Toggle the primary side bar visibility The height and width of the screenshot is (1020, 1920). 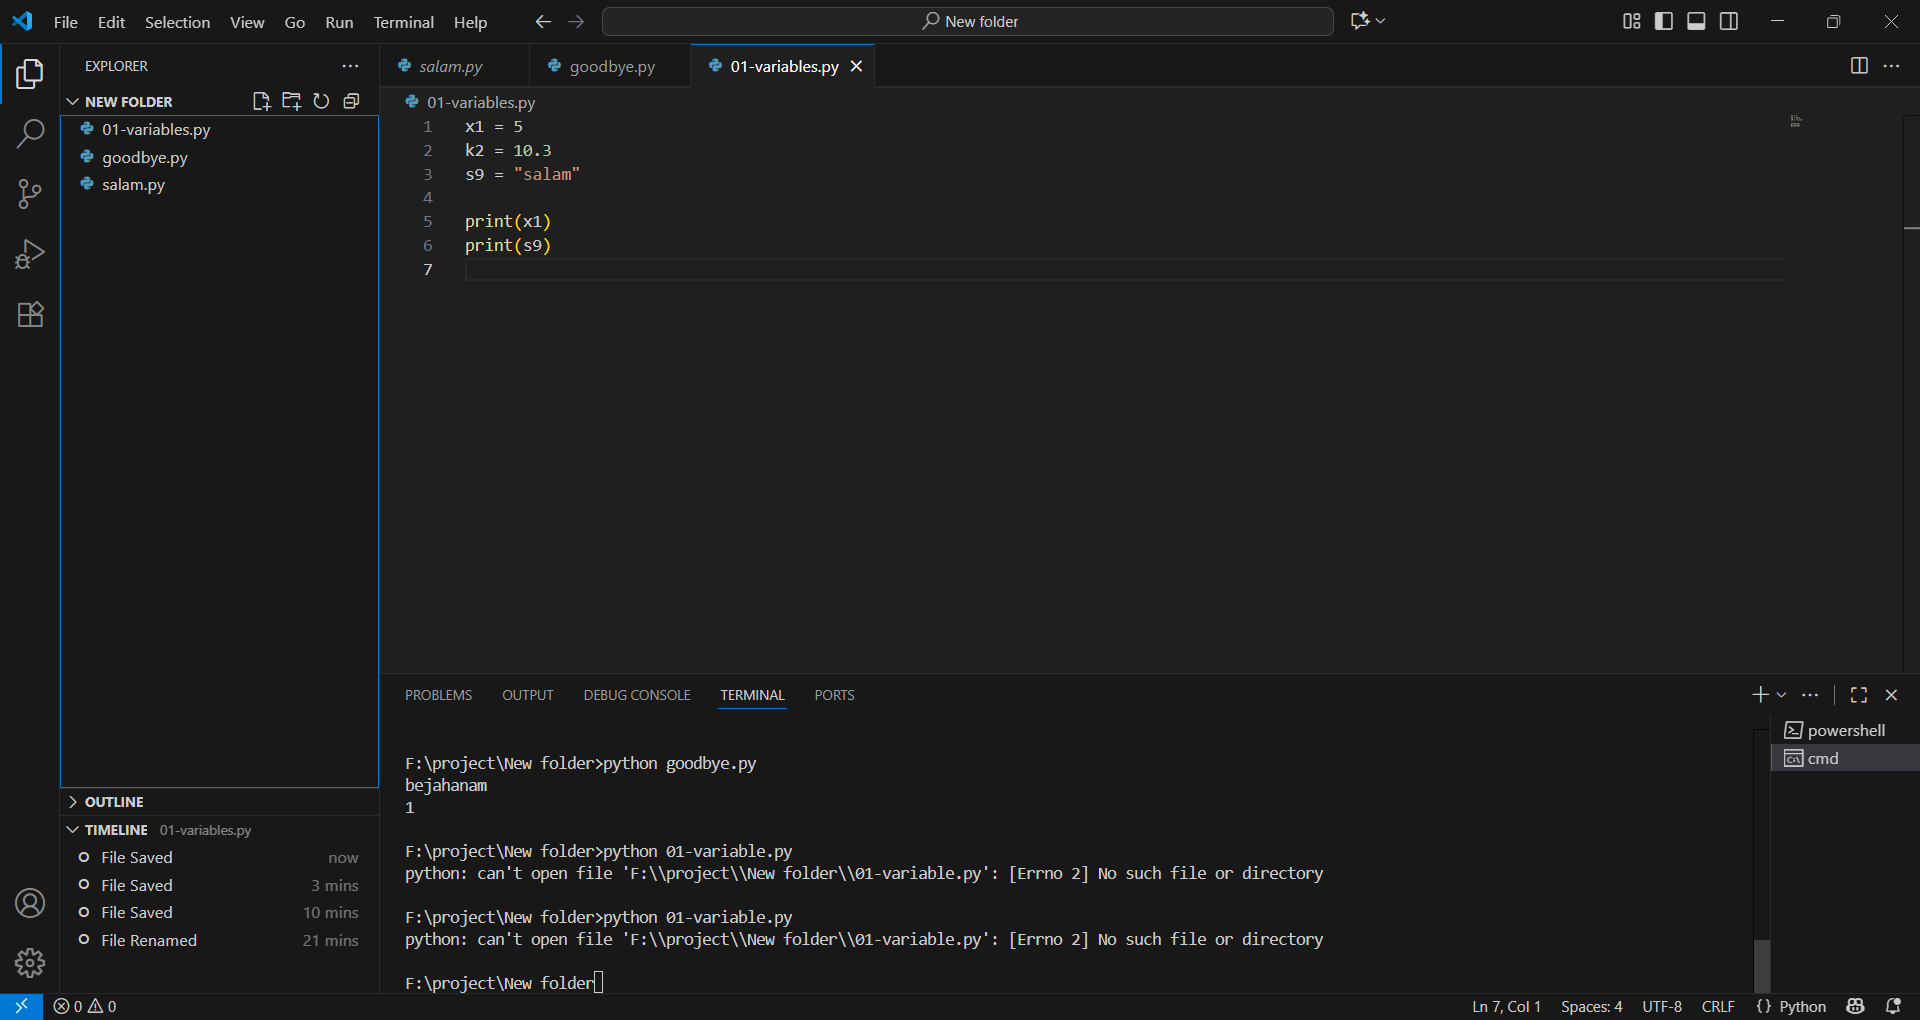coord(1664,21)
